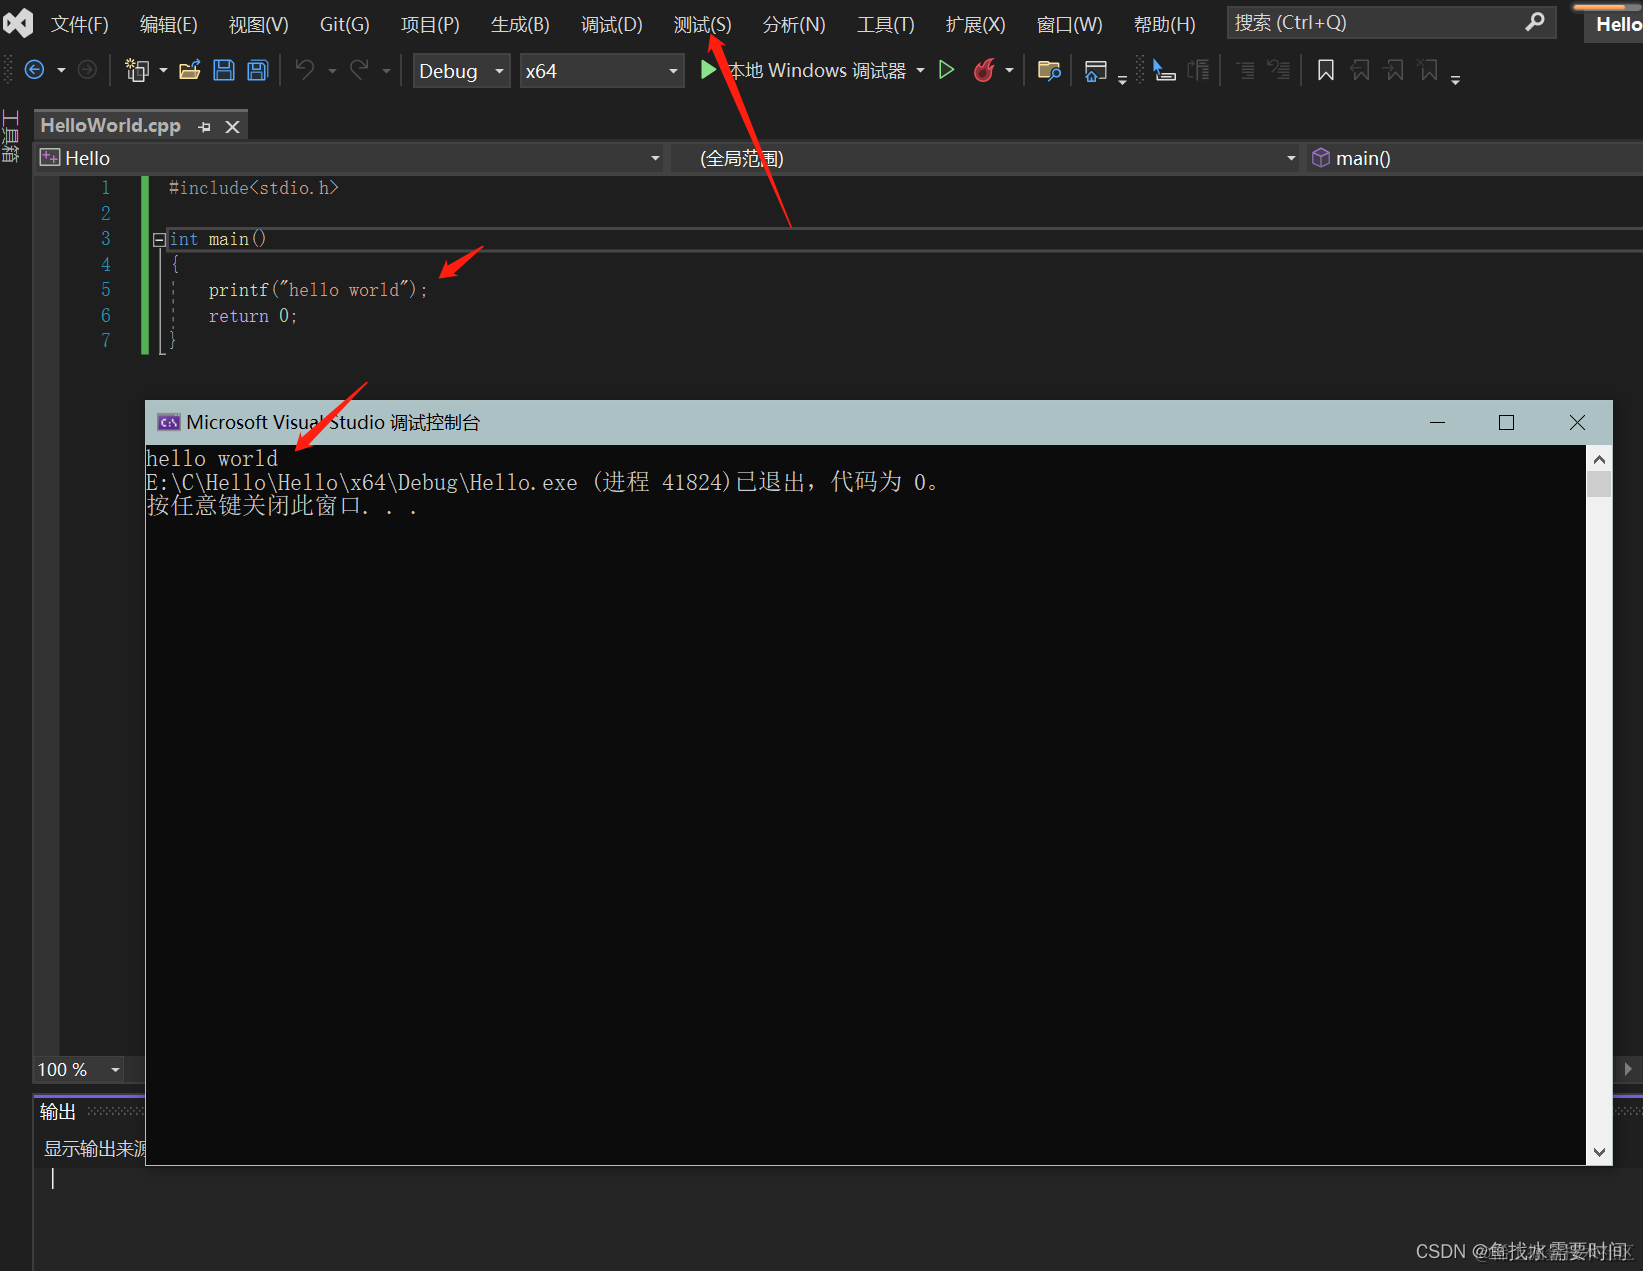Image resolution: width=1643 pixels, height=1271 pixels.
Task: Click the editor horizontal scroll right arrow
Action: pos(1628,1069)
